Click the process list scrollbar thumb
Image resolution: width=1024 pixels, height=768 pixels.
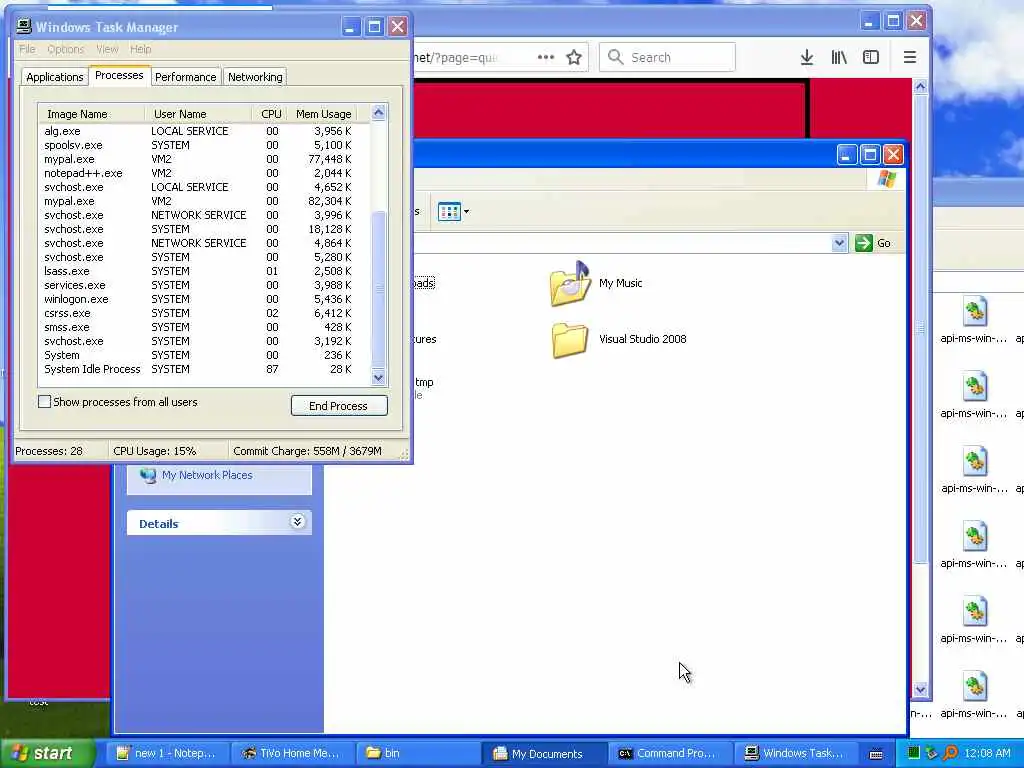(x=379, y=289)
